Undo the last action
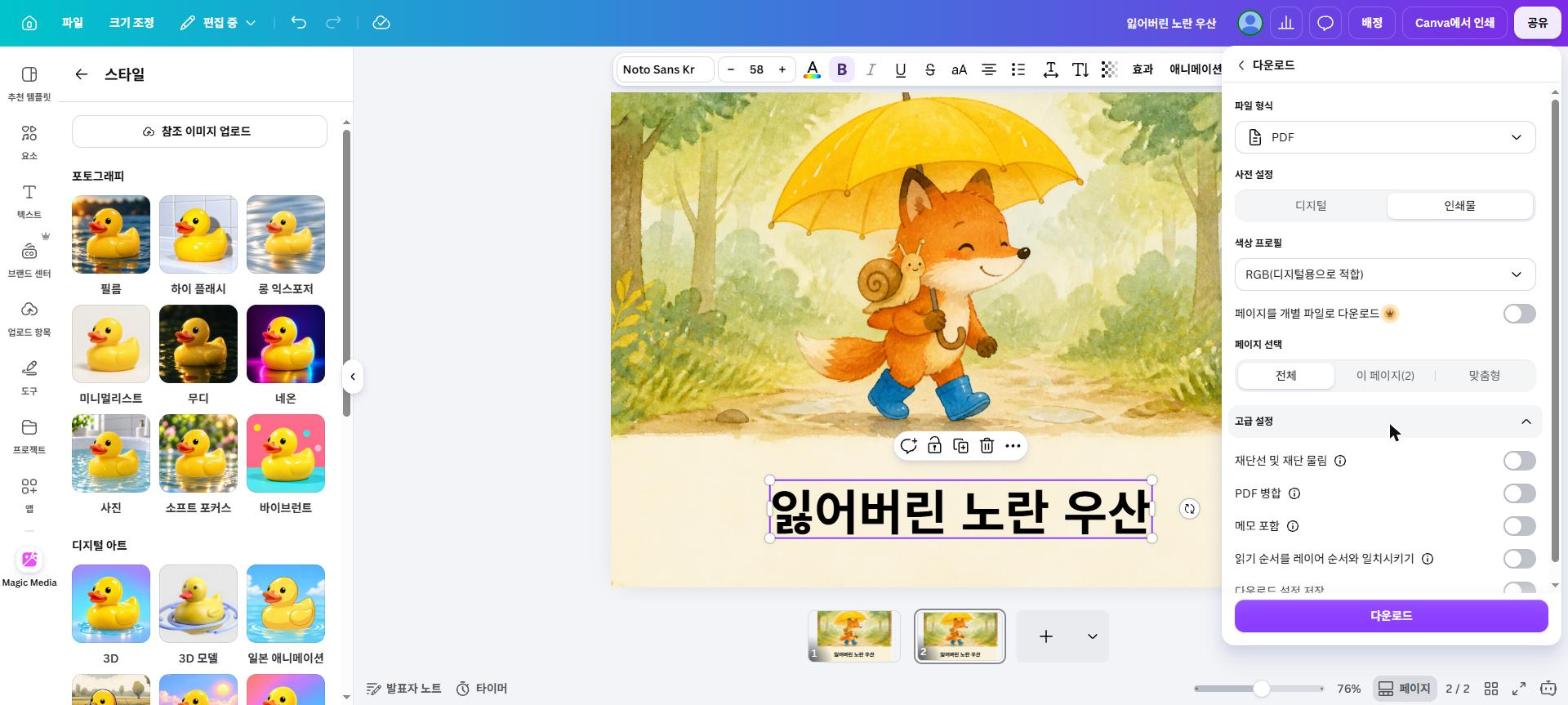Viewport: 1568px width, 705px height. [298, 22]
